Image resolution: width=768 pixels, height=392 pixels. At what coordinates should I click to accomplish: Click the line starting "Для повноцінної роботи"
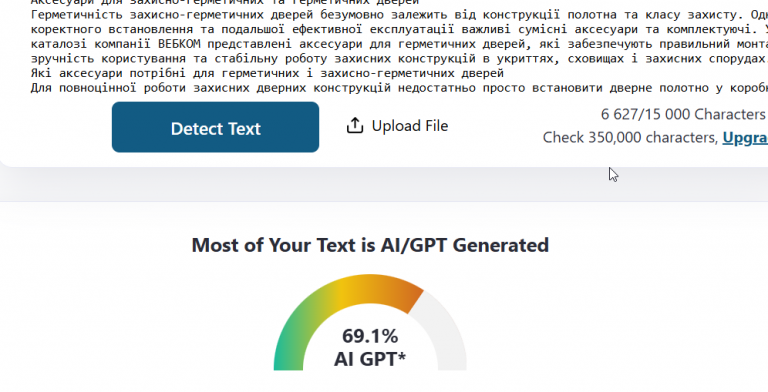click(399, 88)
